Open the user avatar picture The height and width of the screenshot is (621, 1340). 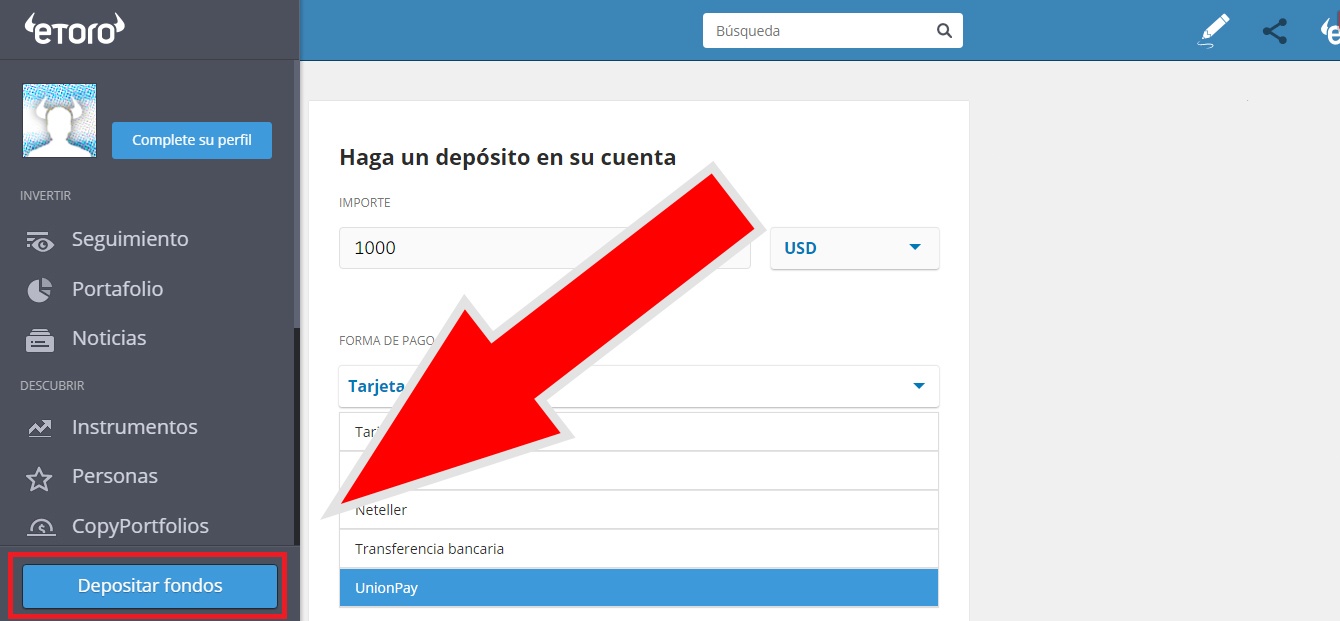pyautogui.click(x=60, y=120)
